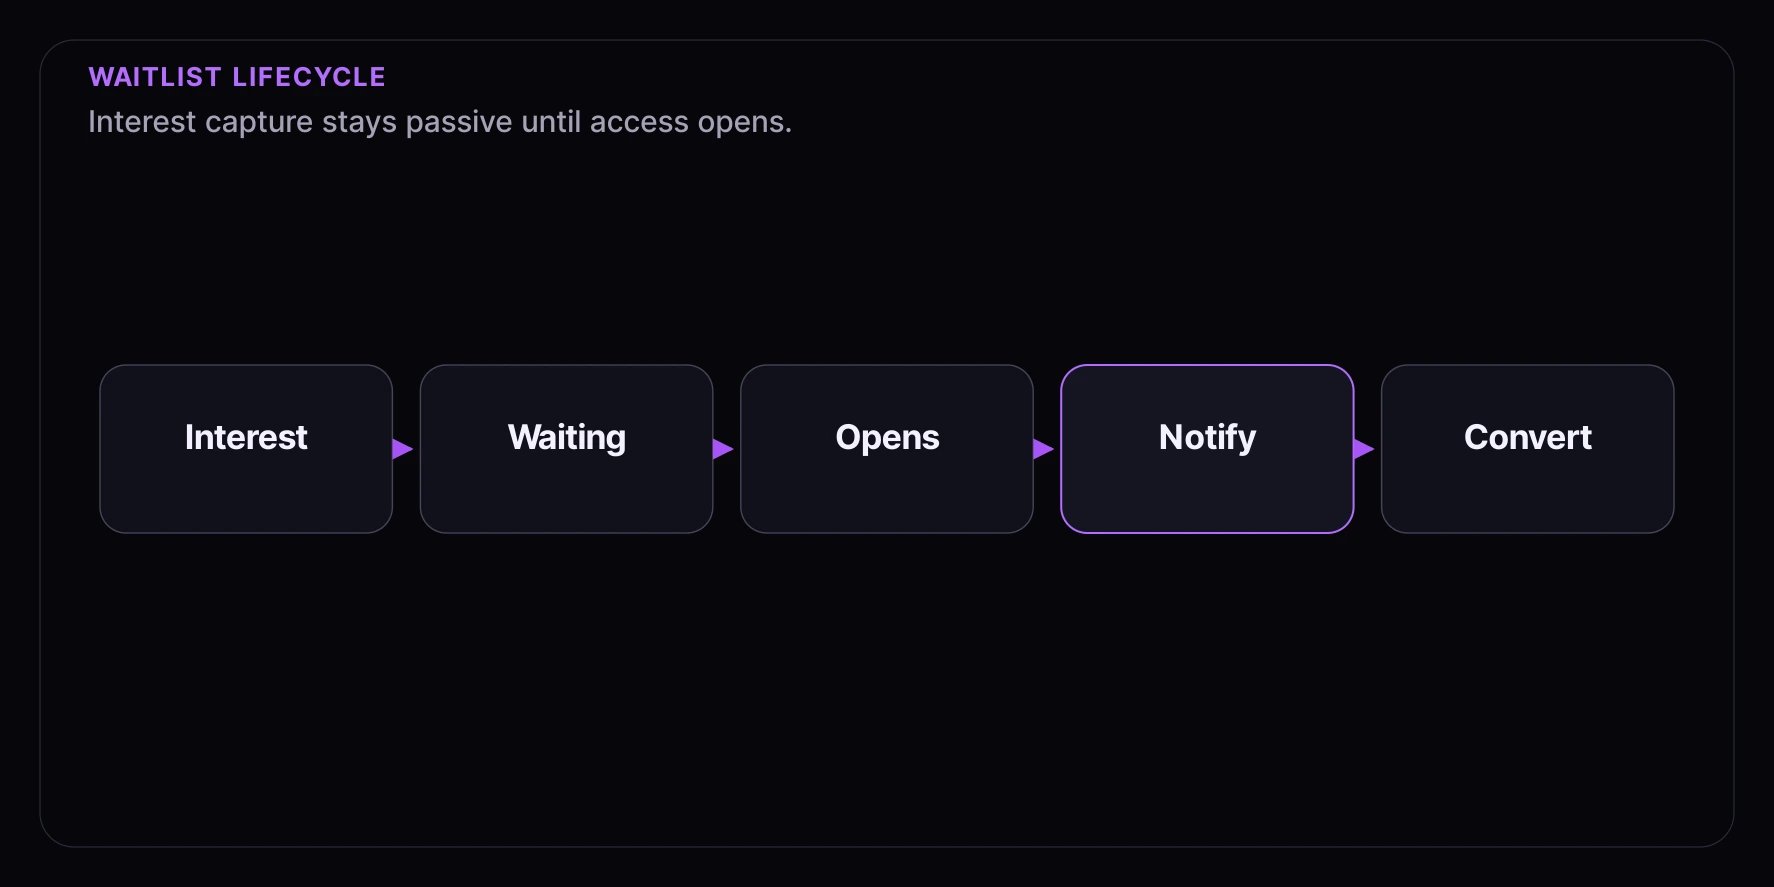
Task: Click the 'Interest capture stays passive' subtitle
Action: (440, 122)
